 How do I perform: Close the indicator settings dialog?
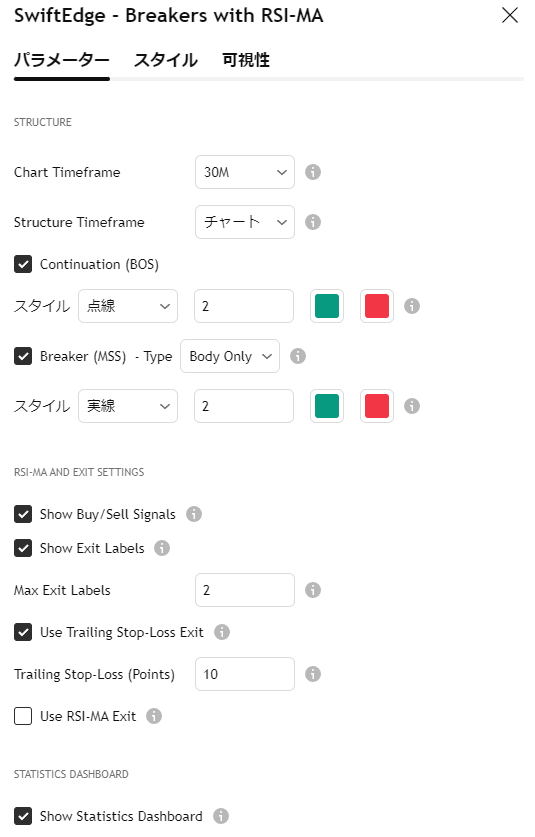click(x=510, y=15)
